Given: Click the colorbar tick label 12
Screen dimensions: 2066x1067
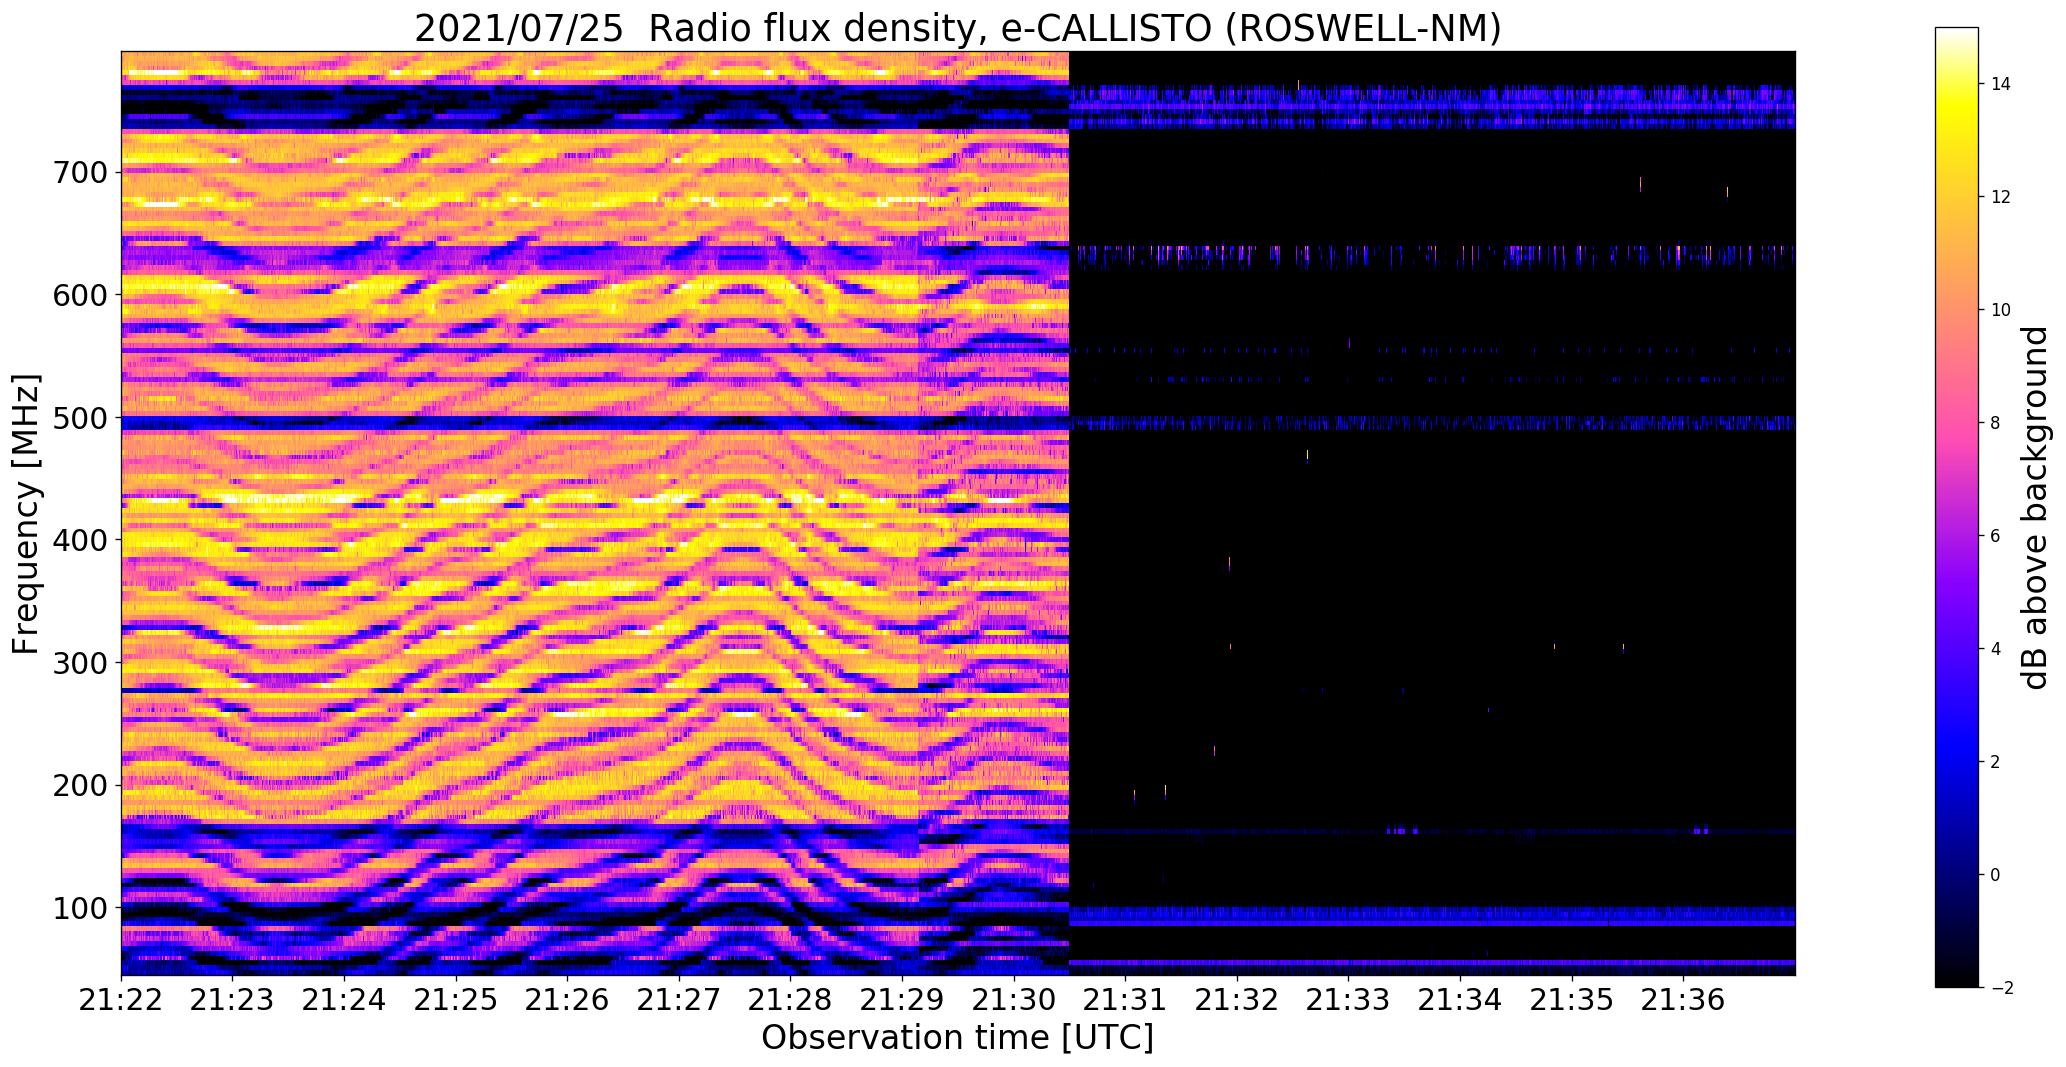Looking at the screenshot, I should click(x=2001, y=197).
